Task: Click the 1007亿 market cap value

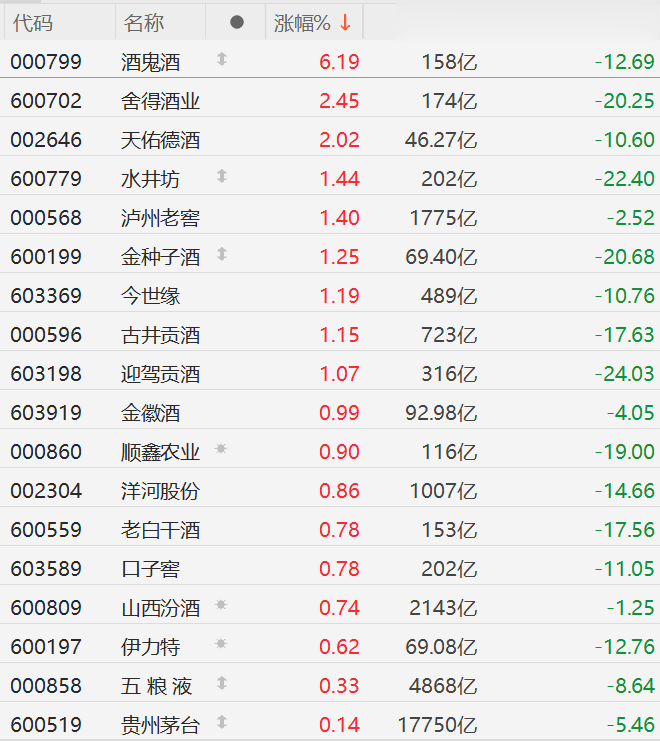Action: click(443, 491)
